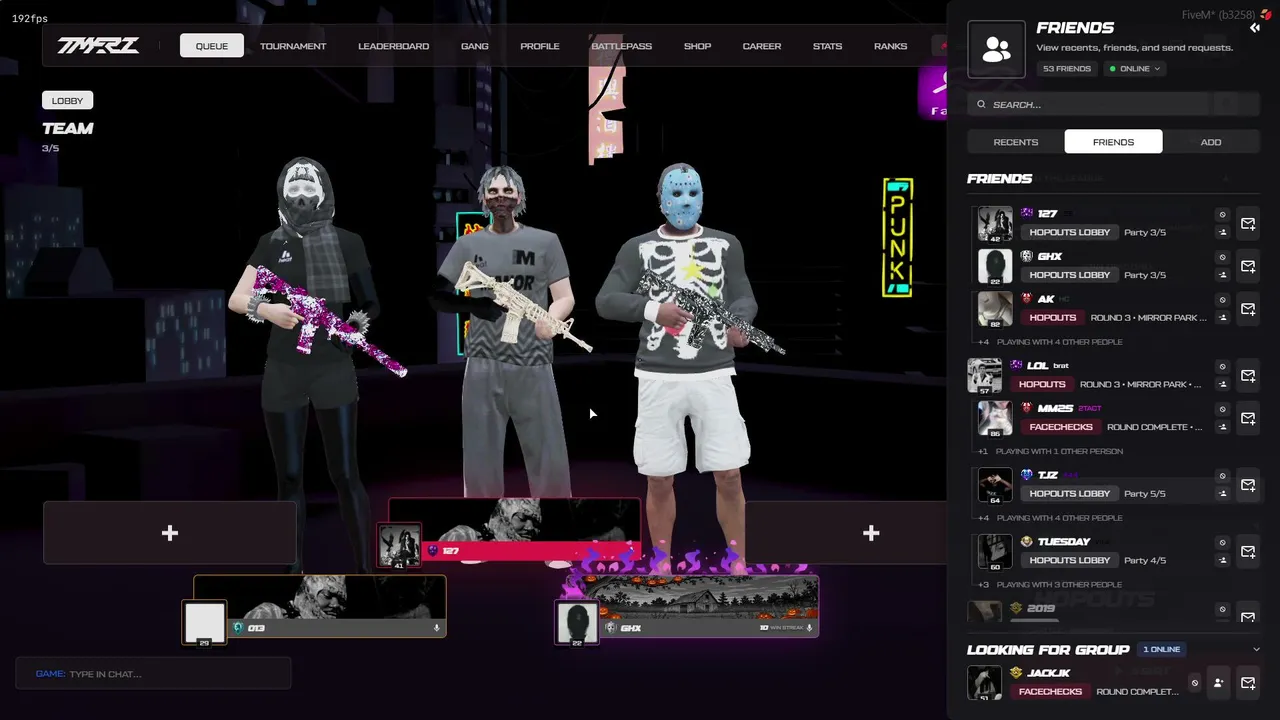Open the Online status dropdown
The height and width of the screenshot is (720, 1280).
pyautogui.click(x=1133, y=69)
